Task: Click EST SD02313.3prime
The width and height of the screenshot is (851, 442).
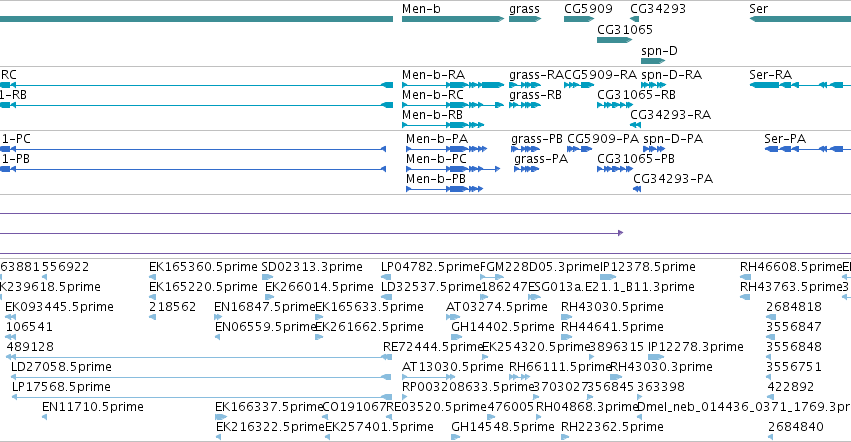Action: click(267, 277)
